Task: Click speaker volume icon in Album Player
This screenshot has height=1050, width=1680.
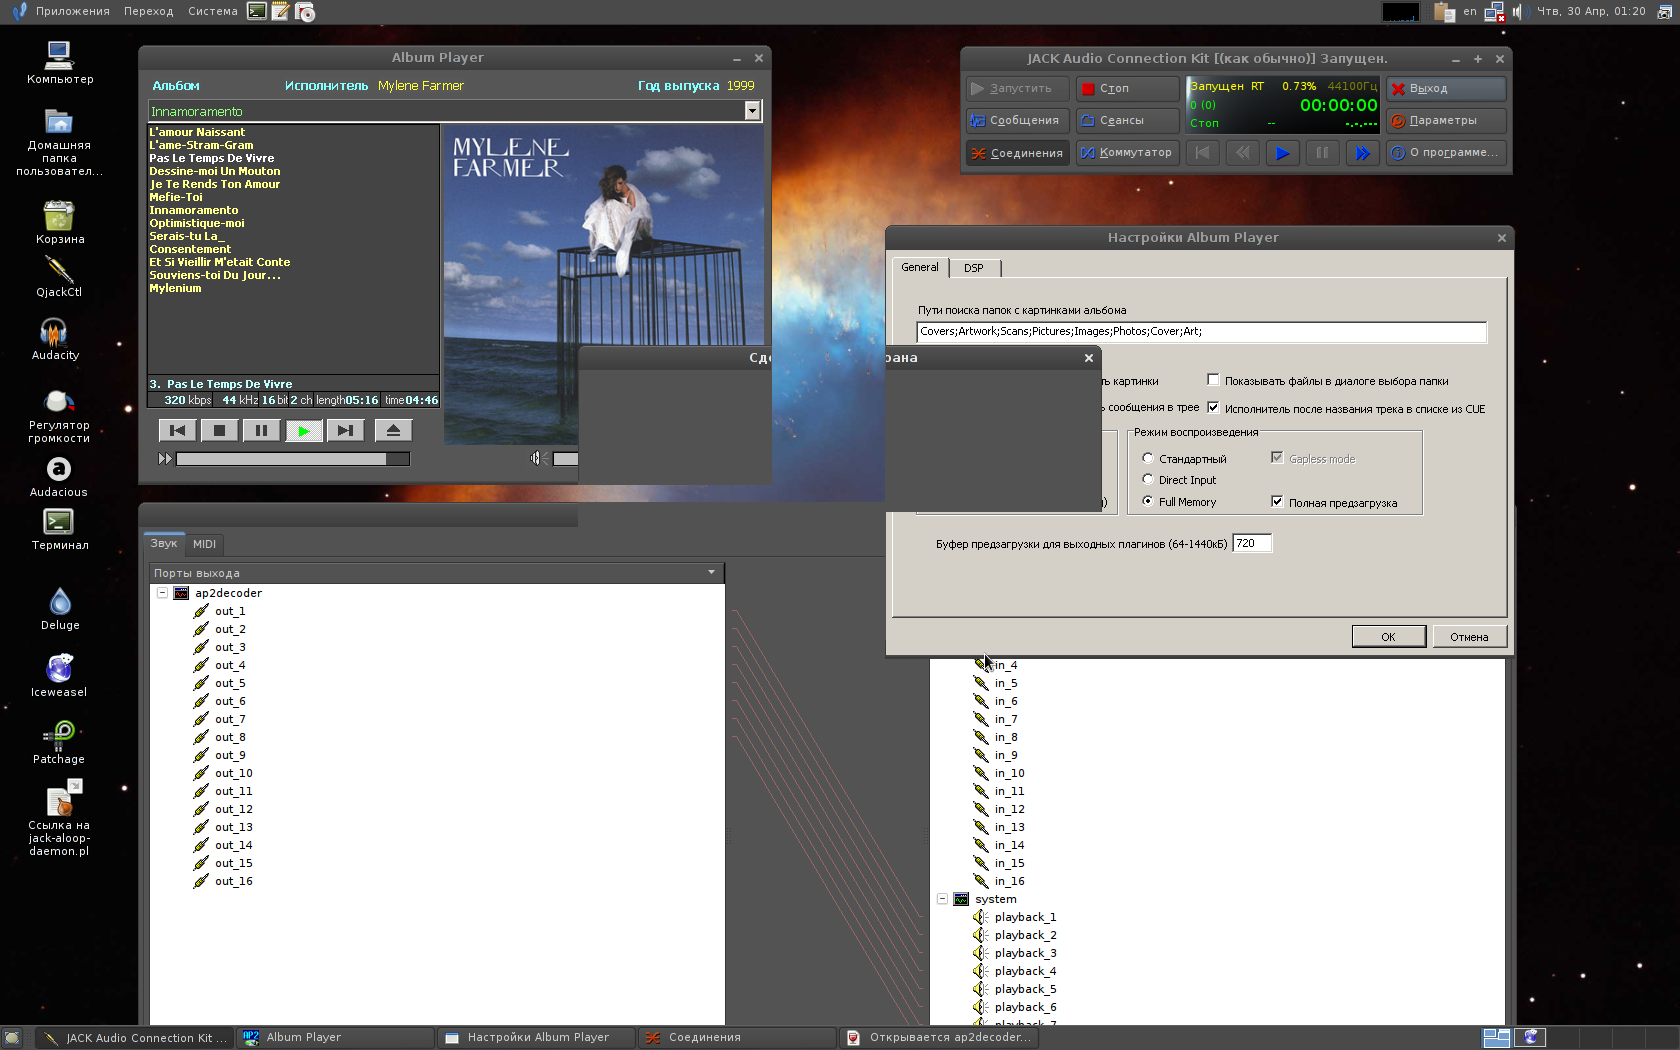Action: click(537, 458)
